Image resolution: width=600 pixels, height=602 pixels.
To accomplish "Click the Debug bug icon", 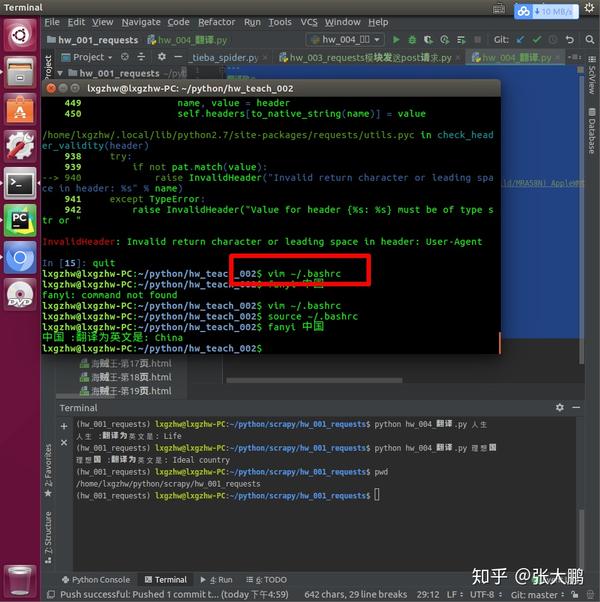I will 412,40.
